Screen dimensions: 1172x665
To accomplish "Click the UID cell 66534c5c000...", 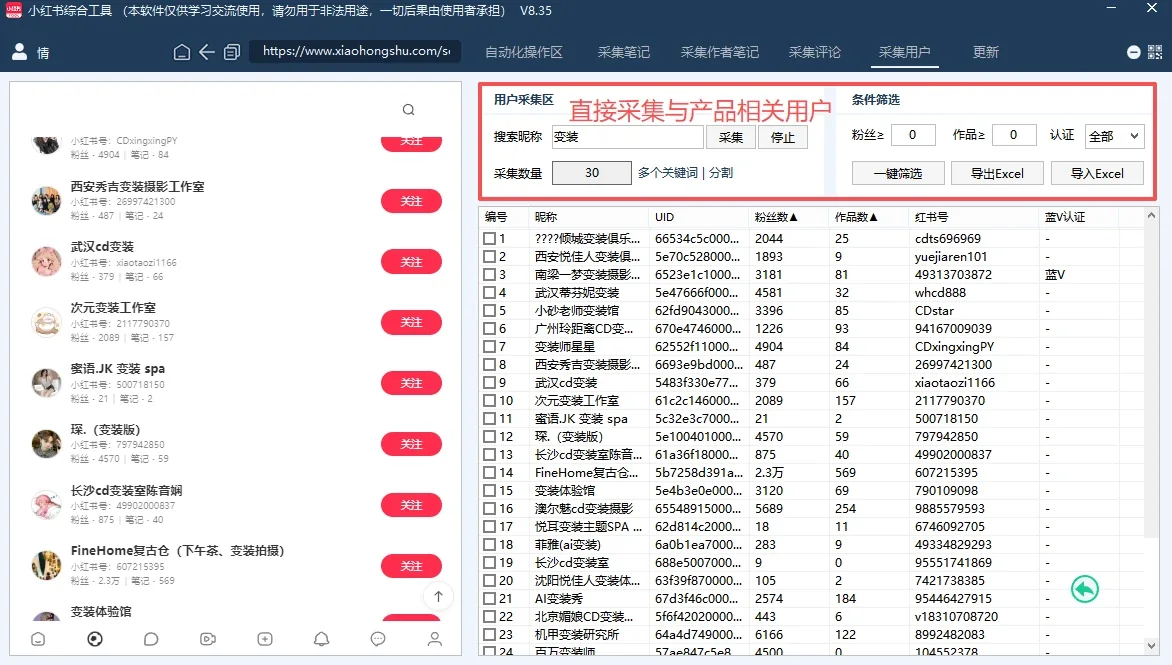I will click(697, 238).
